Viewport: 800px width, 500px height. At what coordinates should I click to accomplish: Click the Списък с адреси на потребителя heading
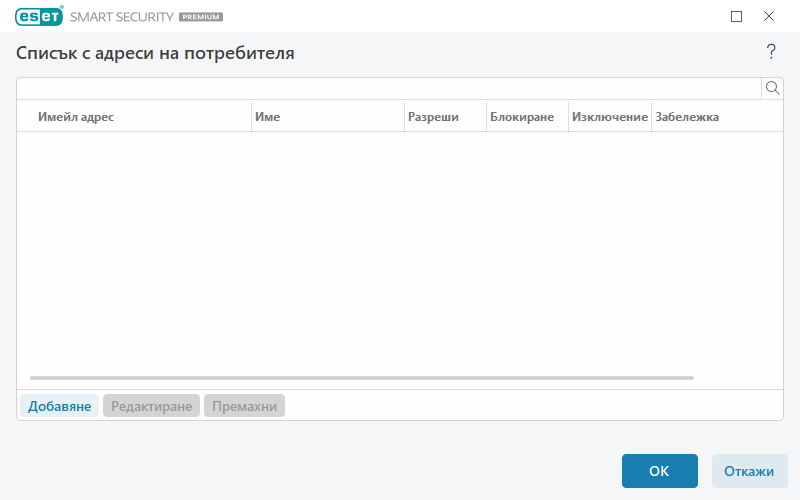pyautogui.click(x=155, y=53)
